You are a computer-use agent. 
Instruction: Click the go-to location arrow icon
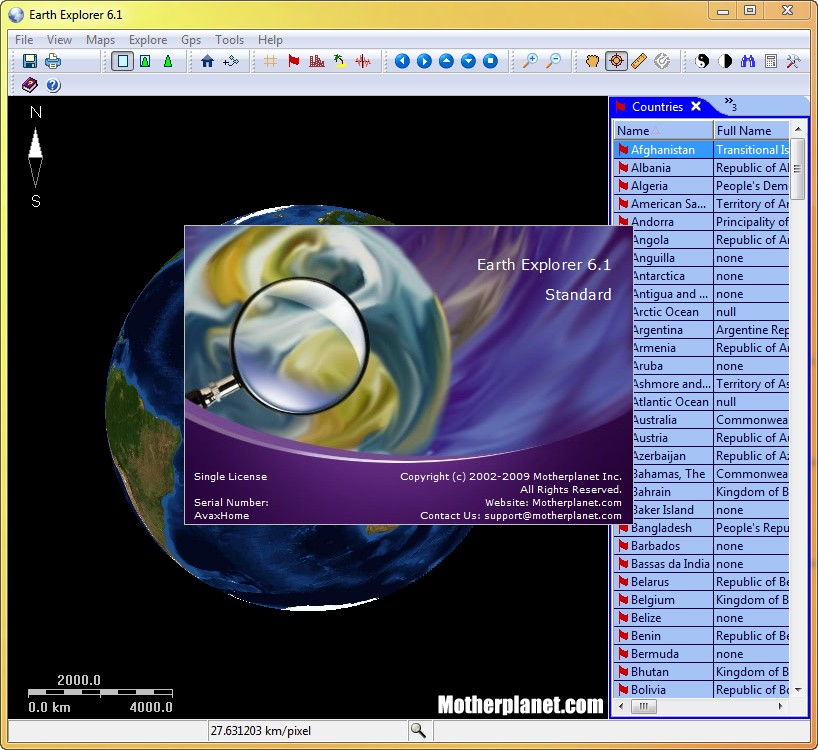(x=231, y=61)
